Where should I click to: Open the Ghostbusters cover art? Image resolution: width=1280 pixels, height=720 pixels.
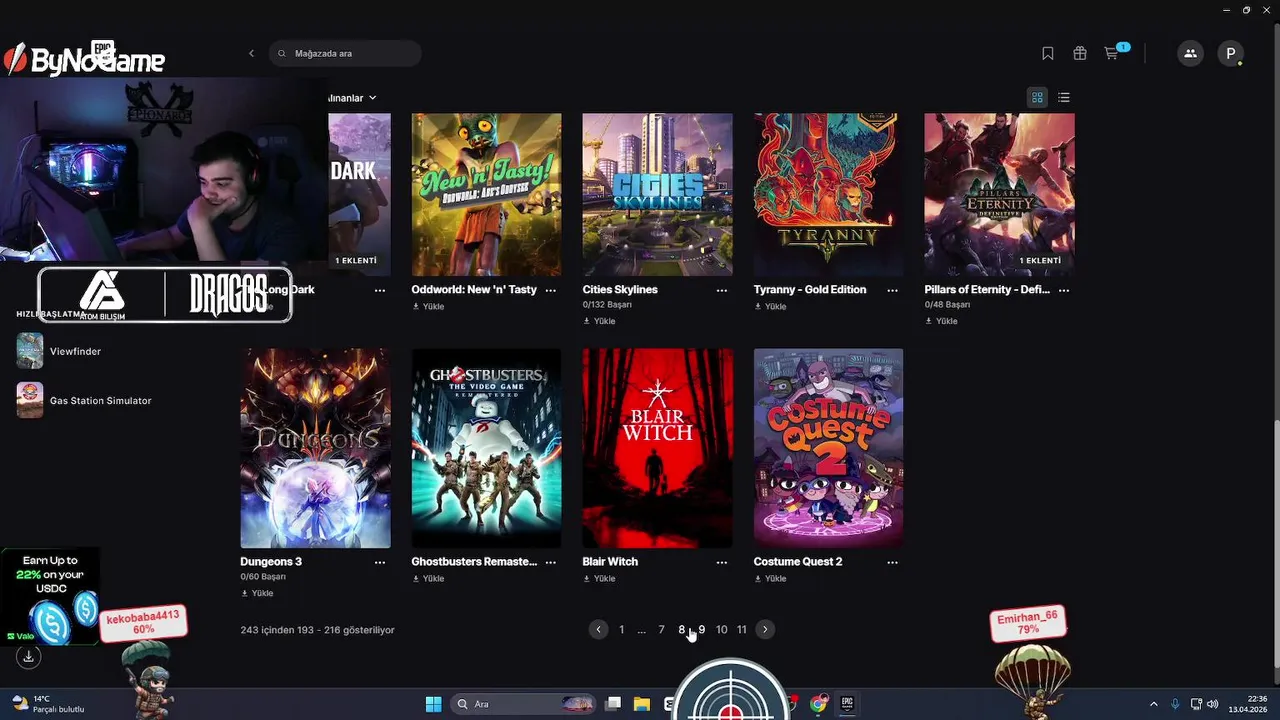[x=486, y=448]
